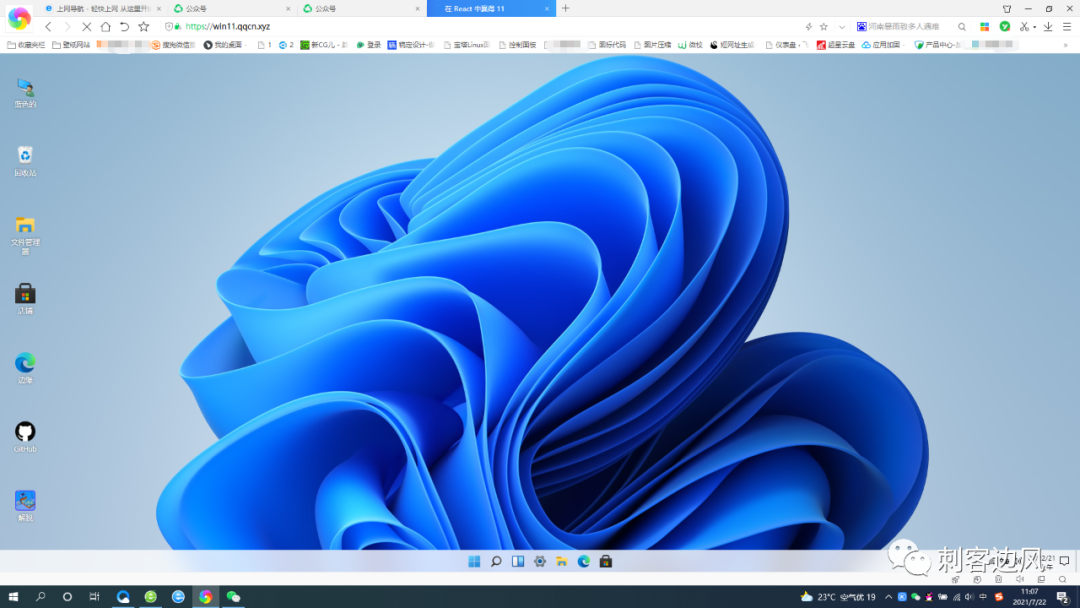
Task: Click the address bar showing win11.qqcn.xyz
Action: click(x=482, y=26)
